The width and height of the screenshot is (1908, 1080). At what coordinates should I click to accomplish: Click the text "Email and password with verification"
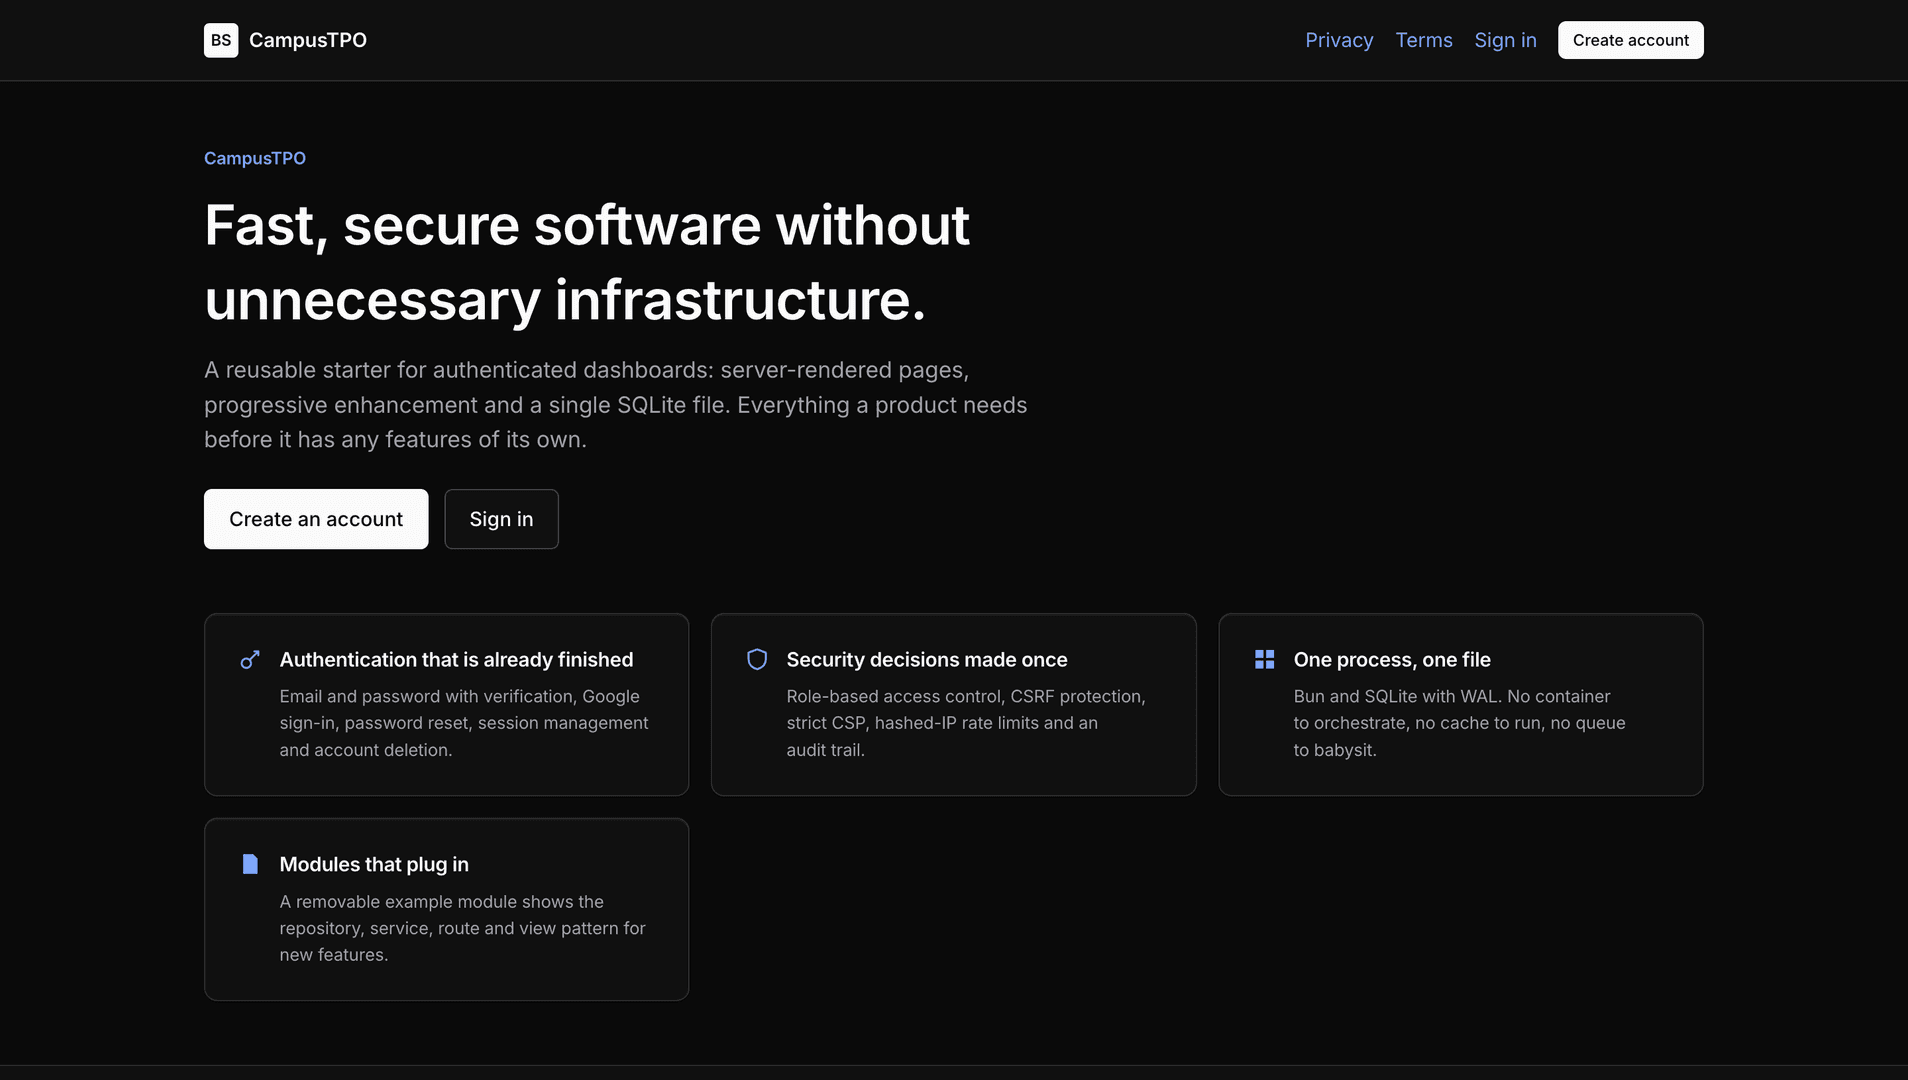(x=427, y=696)
